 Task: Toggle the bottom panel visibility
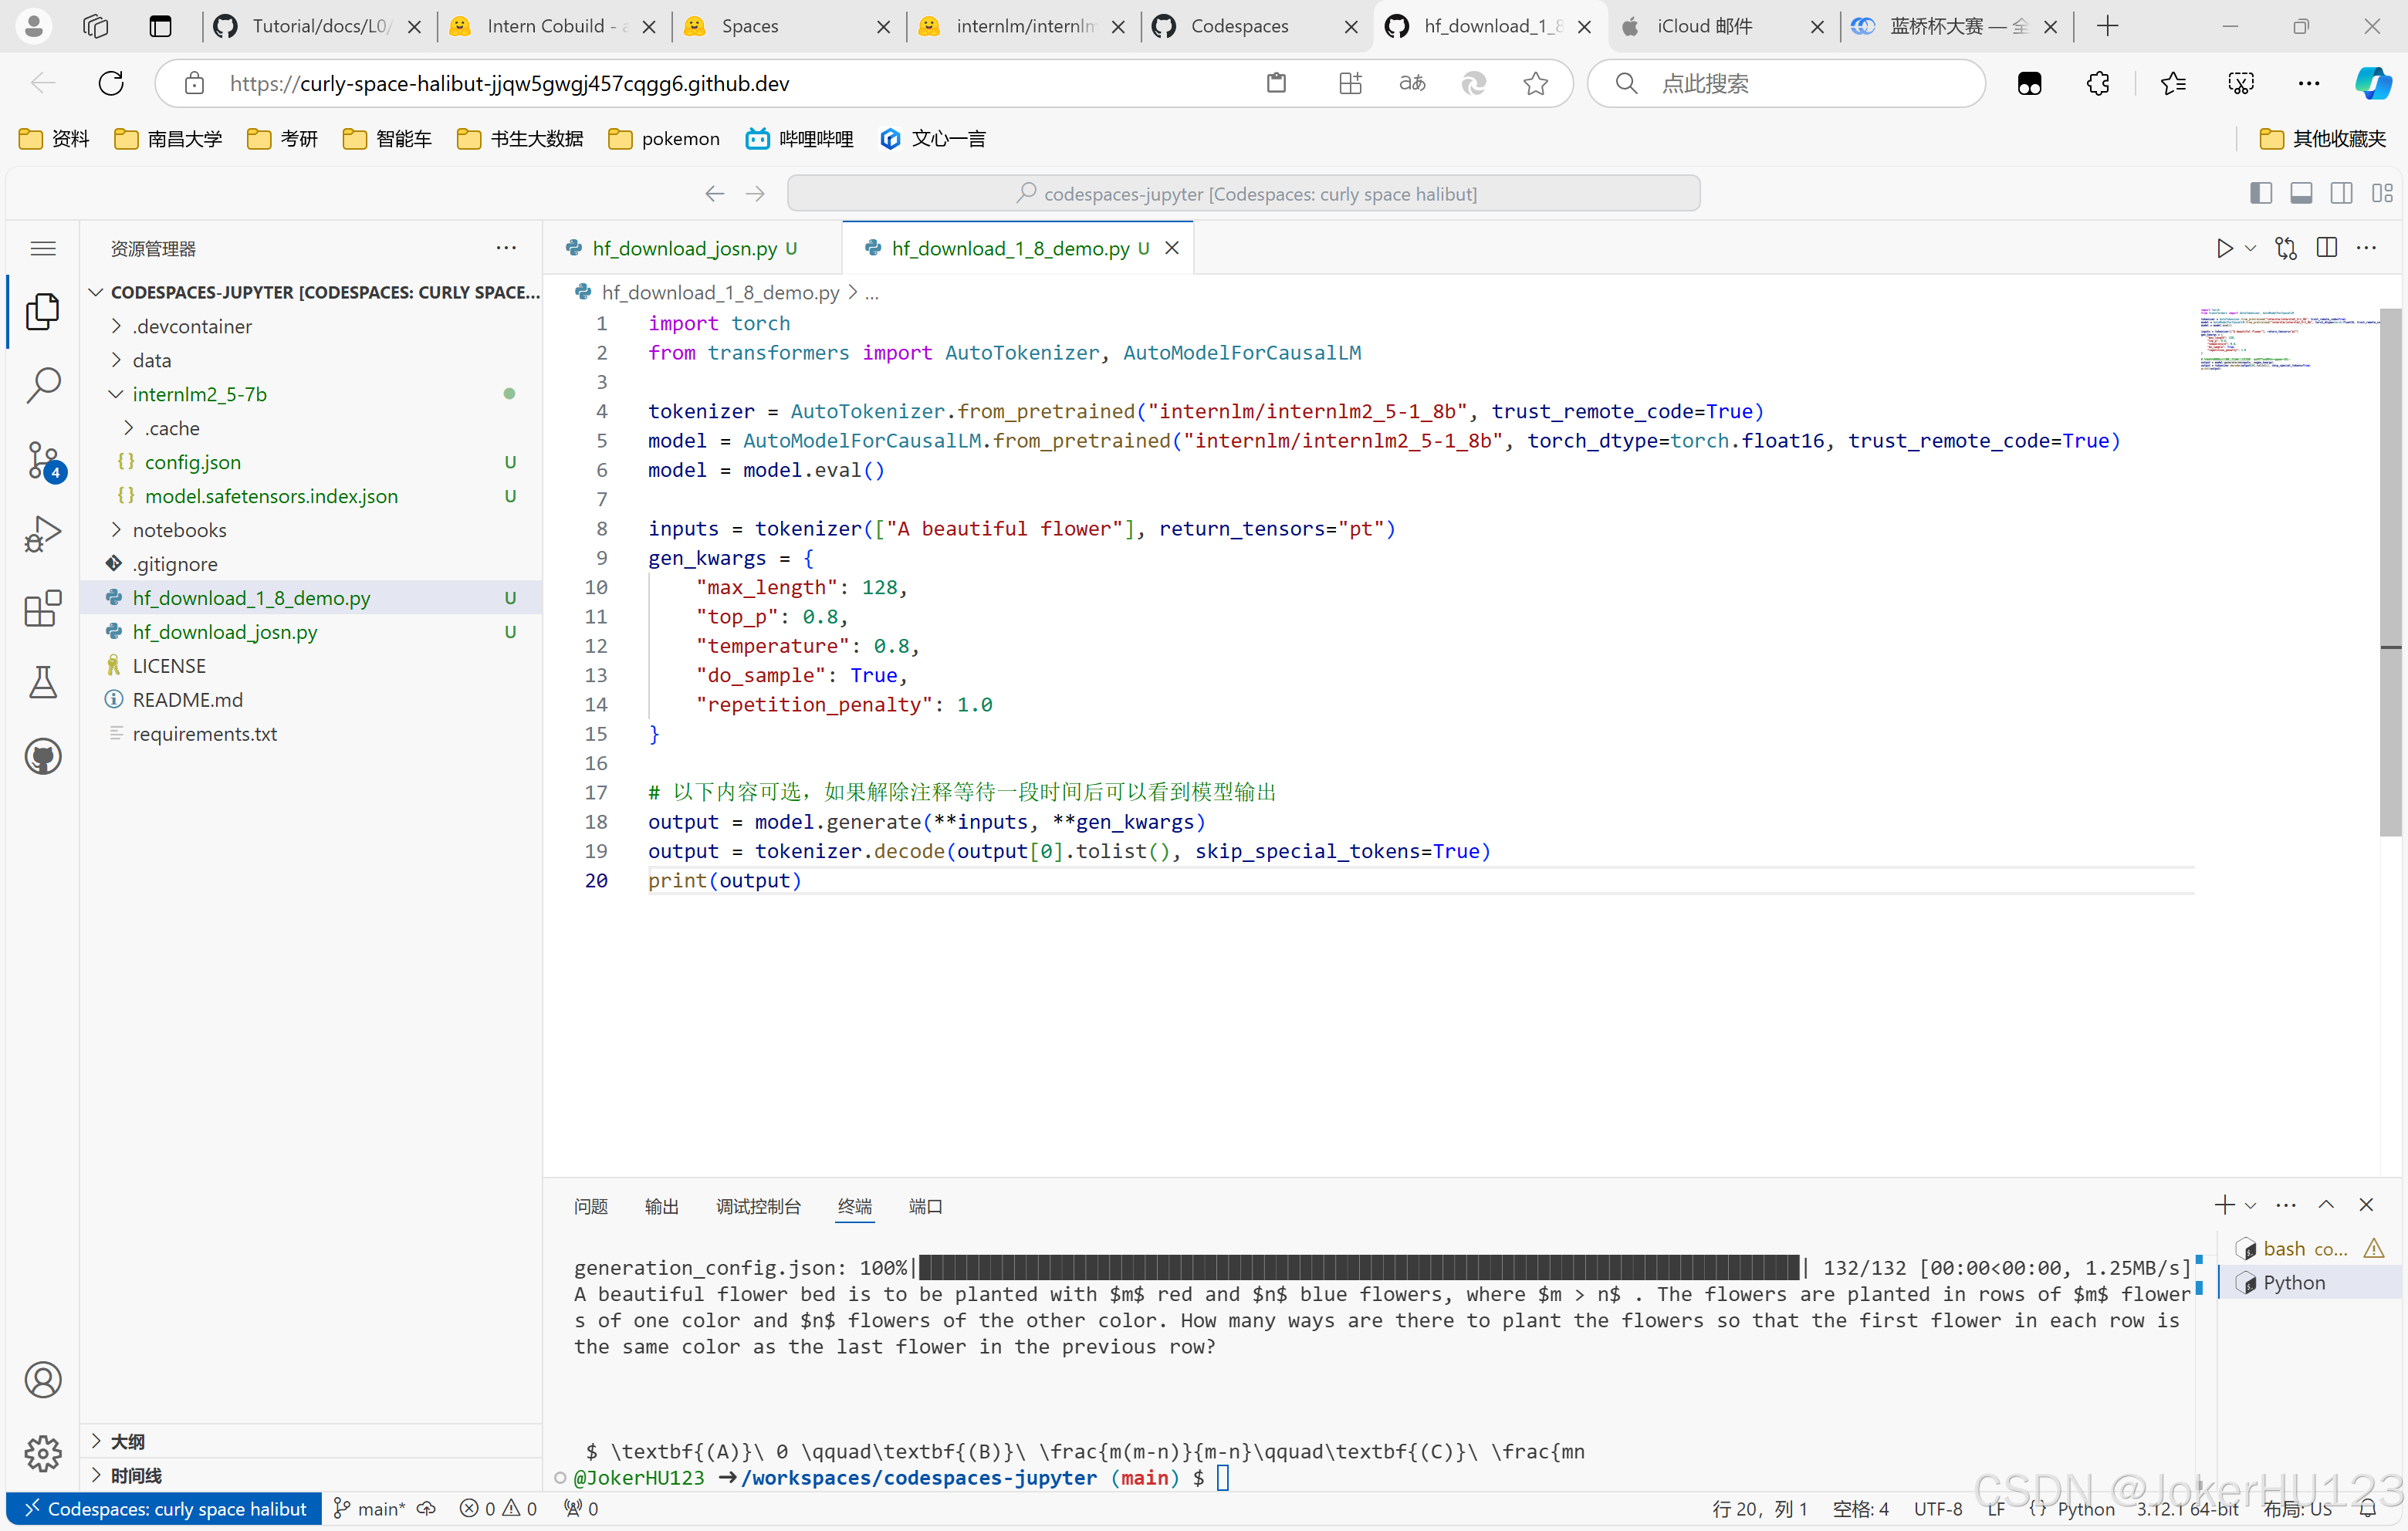[x=2301, y=193]
